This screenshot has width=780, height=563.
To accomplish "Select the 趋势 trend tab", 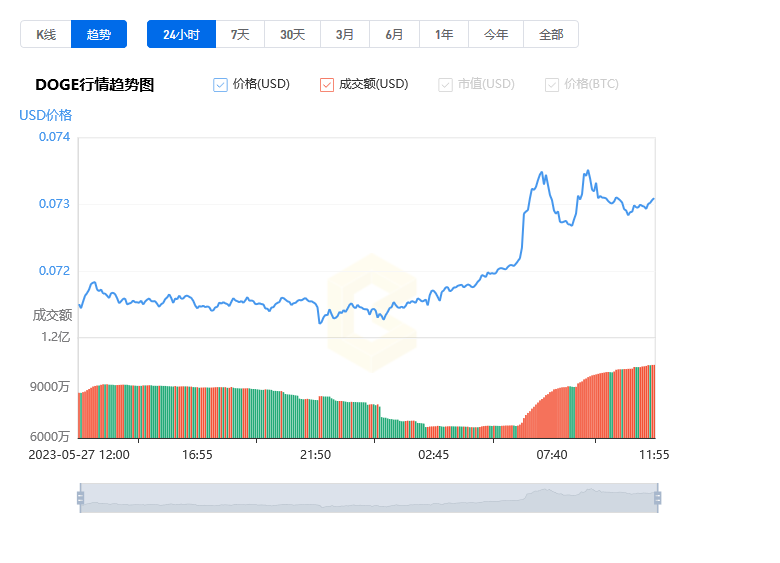I will pyautogui.click(x=99, y=34).
